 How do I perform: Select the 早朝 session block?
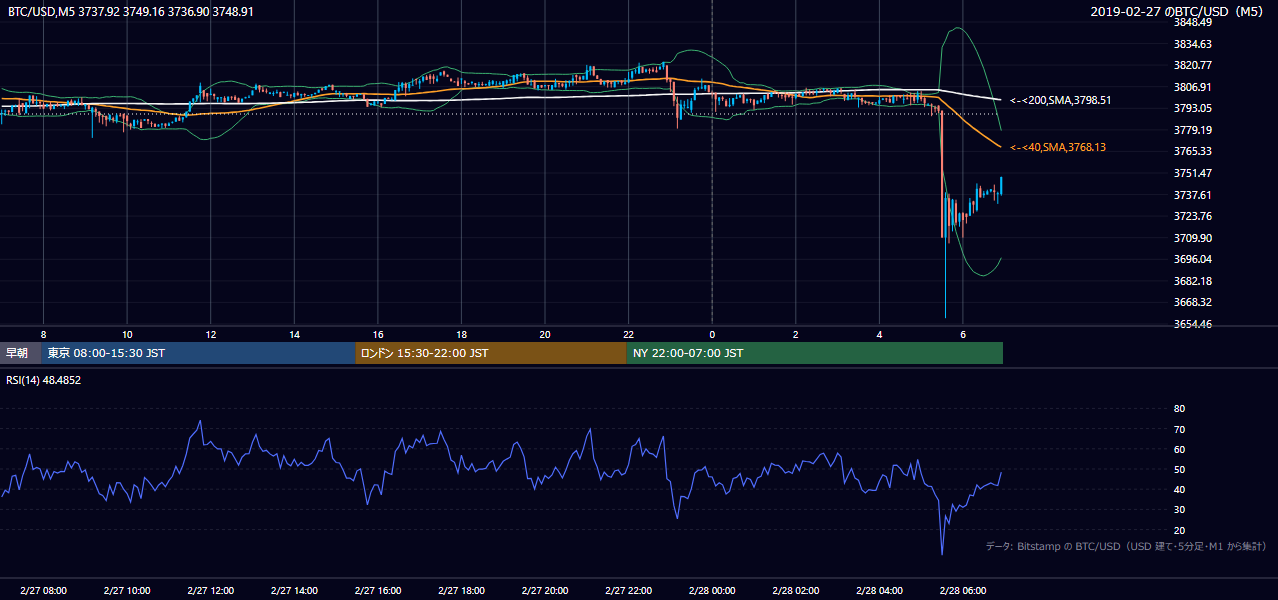(20, 353)
